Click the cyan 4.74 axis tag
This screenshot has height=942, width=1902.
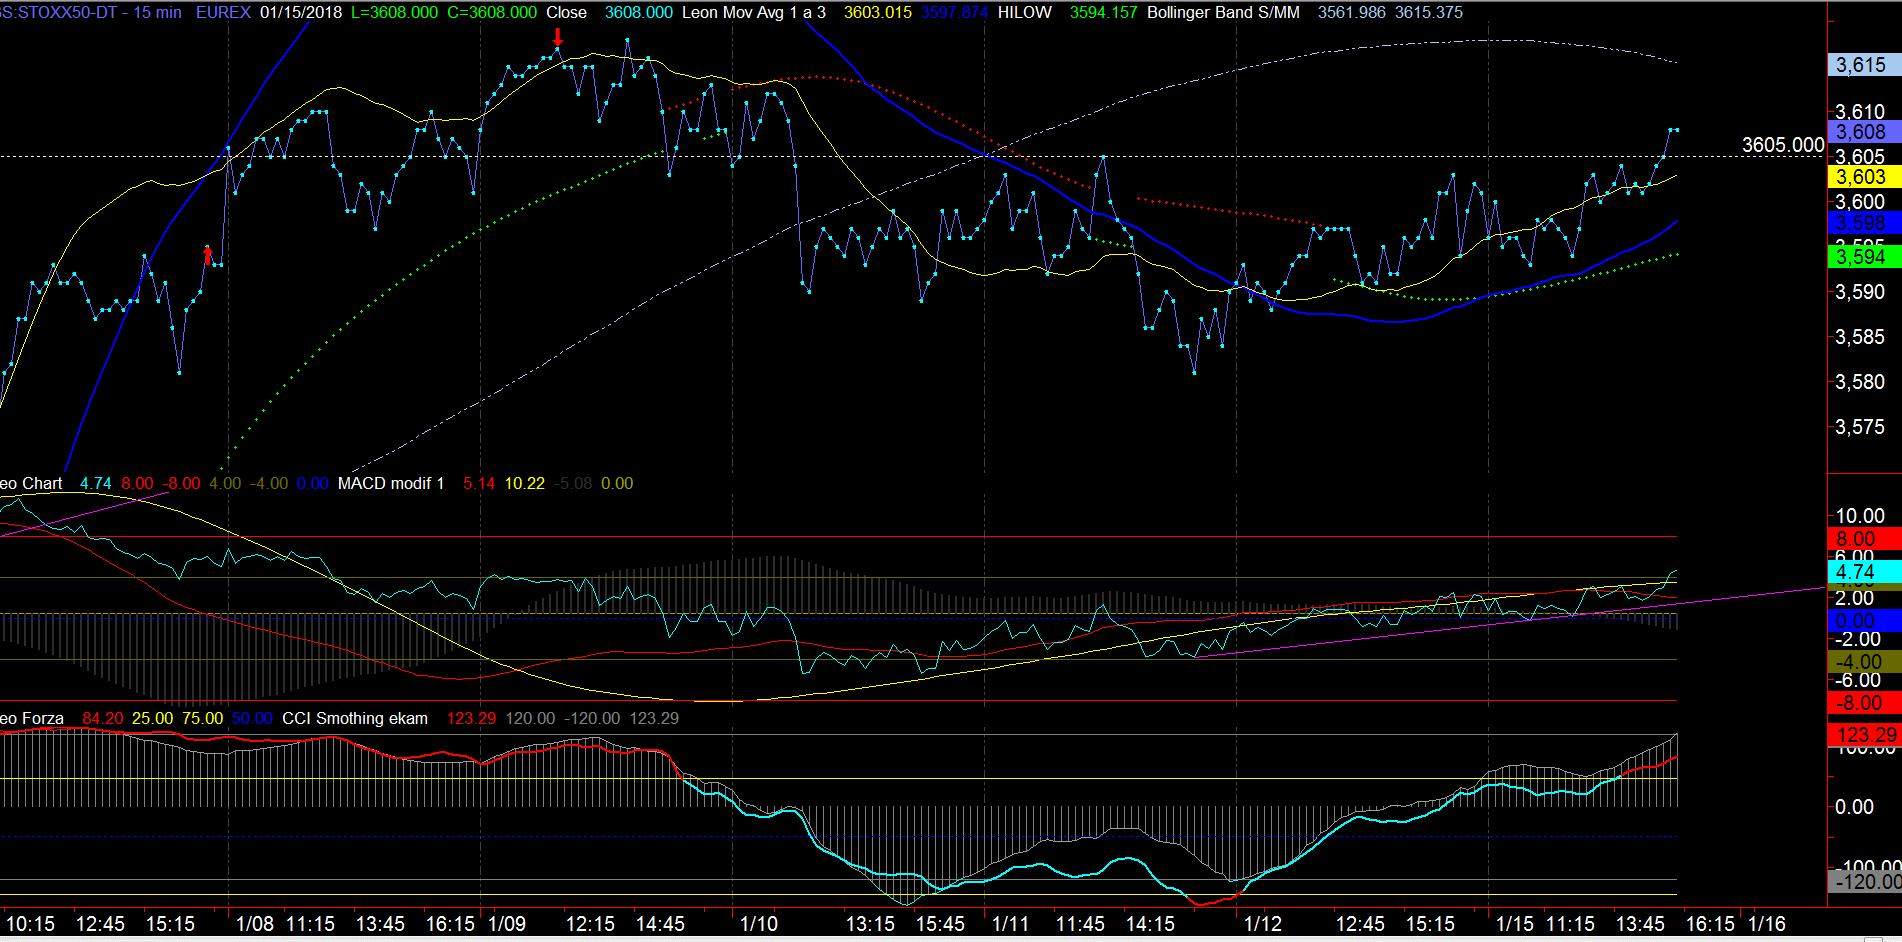click(1863, 572)
